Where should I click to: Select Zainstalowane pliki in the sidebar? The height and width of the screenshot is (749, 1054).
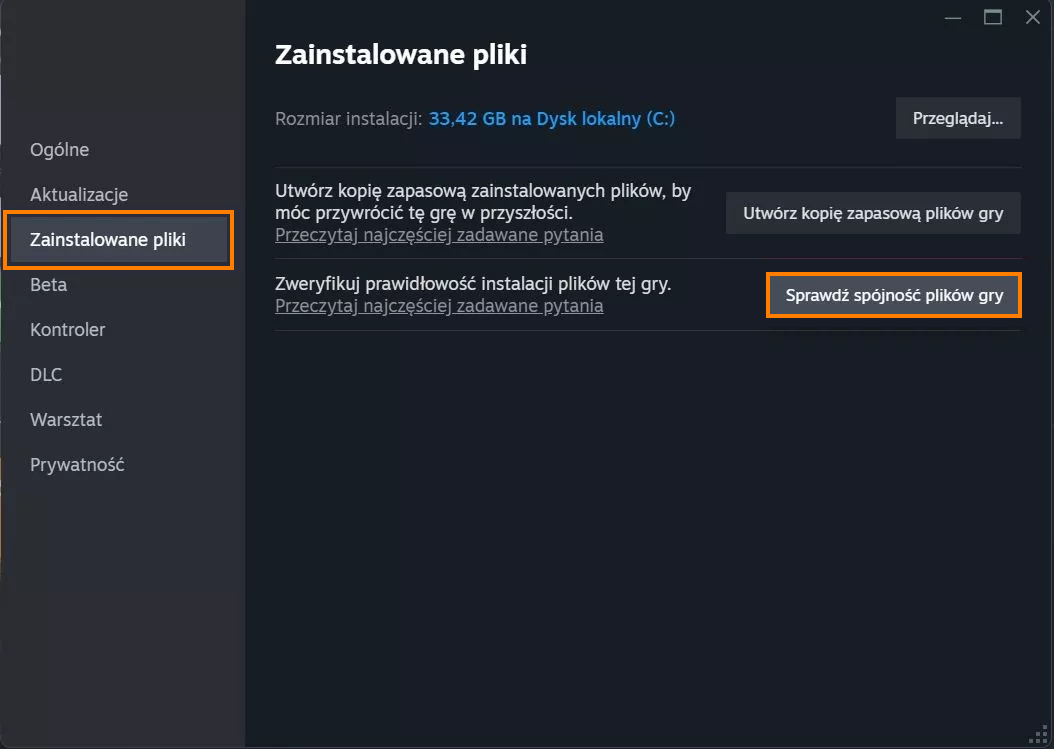click(118, 239)
